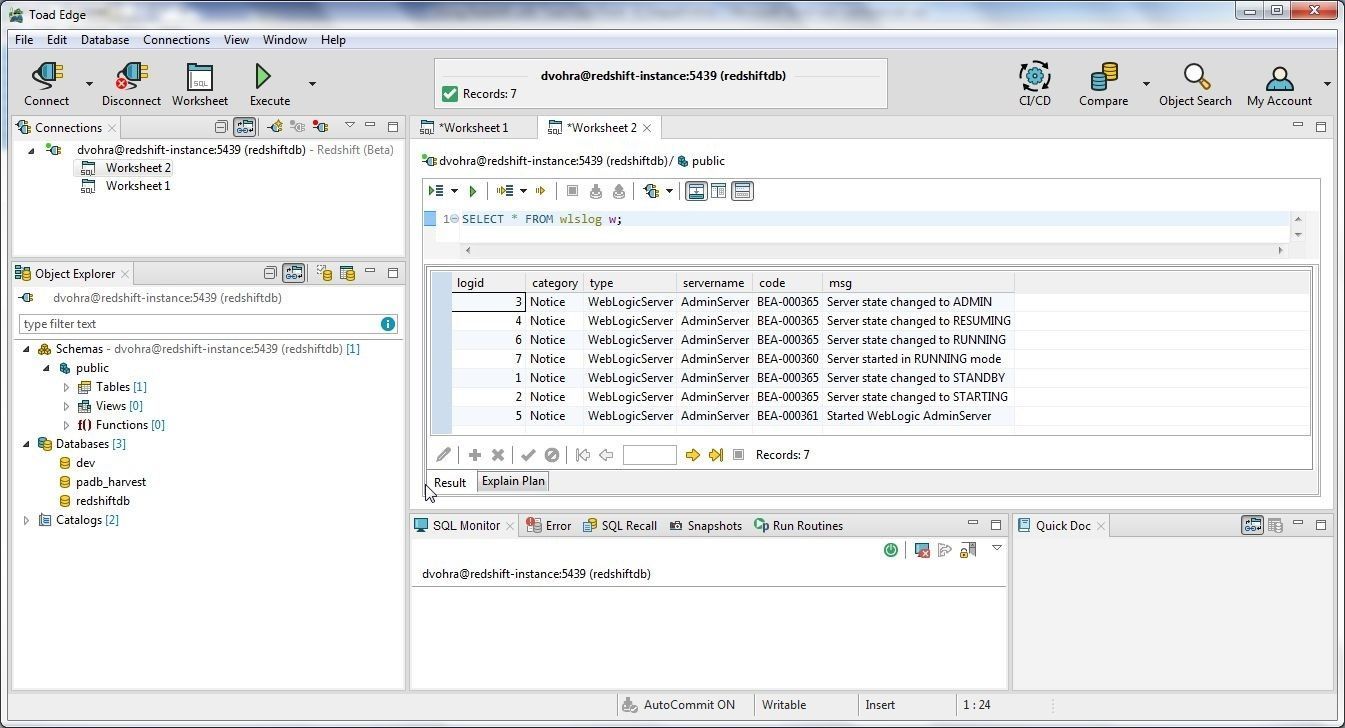Open the Snapshots tab

click(705, 526)
